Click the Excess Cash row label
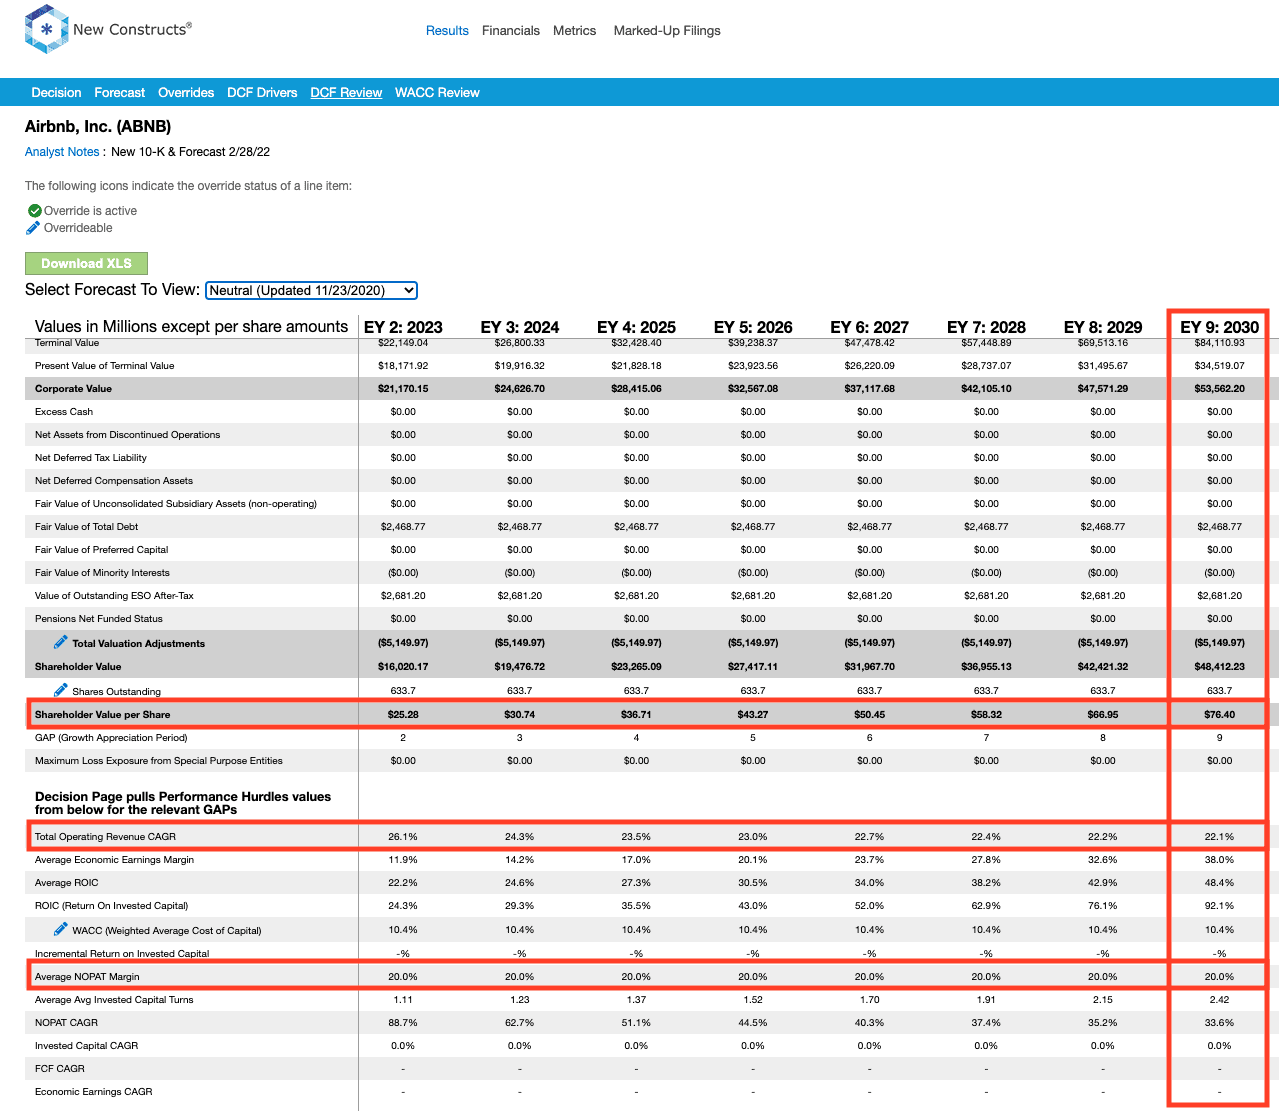This screenshot has height=1111, width=1279. [64, 412]
